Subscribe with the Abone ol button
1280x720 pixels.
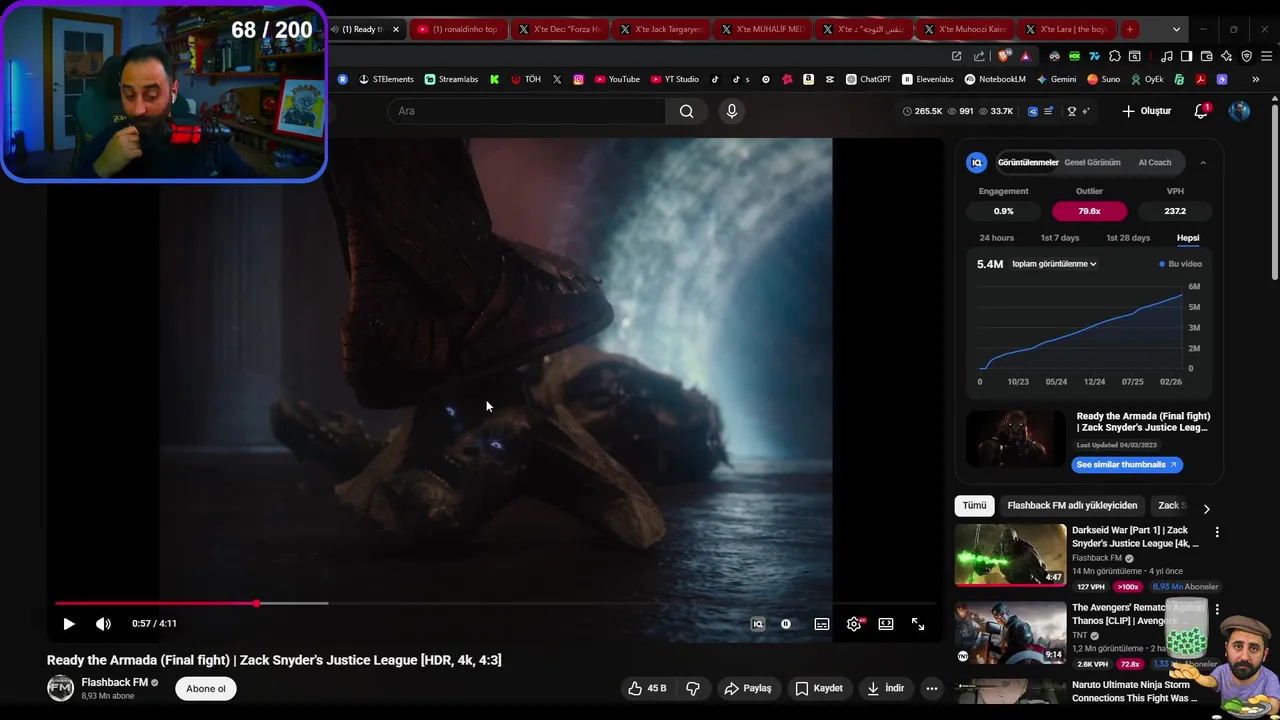206,688
